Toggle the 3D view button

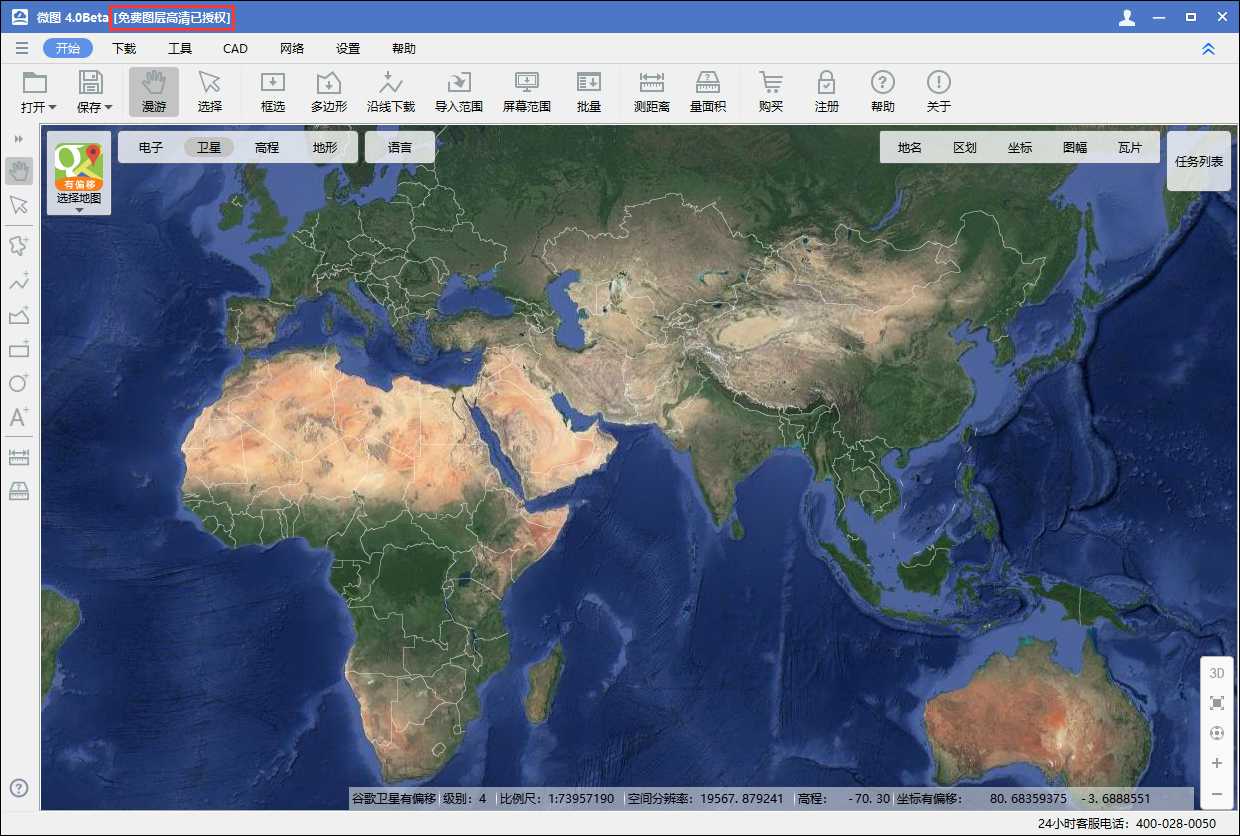[x=1217, y=673]
